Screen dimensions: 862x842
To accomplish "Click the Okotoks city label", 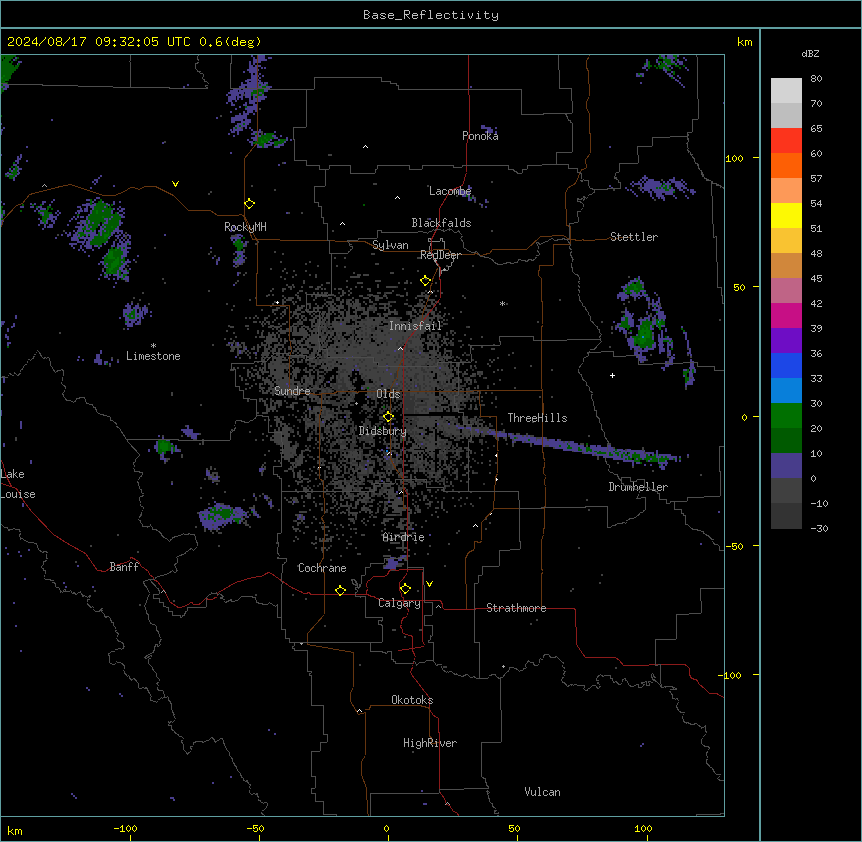I will click(x=412, y=700).
